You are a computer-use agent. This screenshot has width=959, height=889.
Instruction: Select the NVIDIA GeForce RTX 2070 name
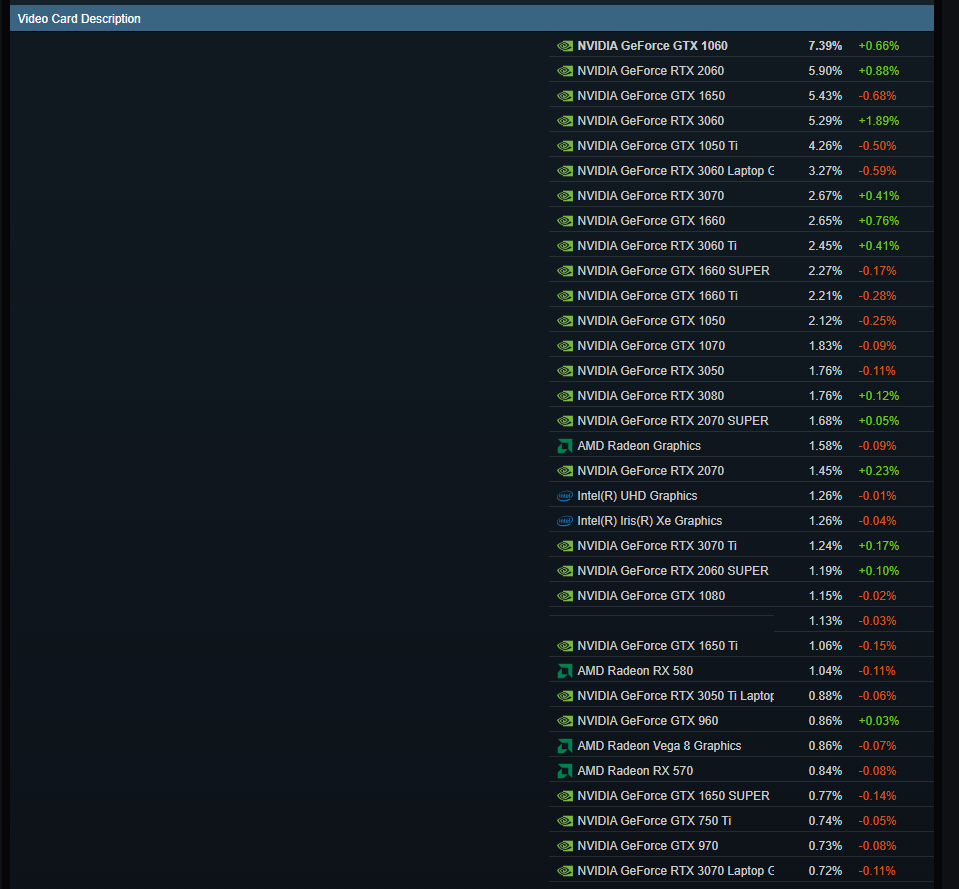click(x=651, y=471)
